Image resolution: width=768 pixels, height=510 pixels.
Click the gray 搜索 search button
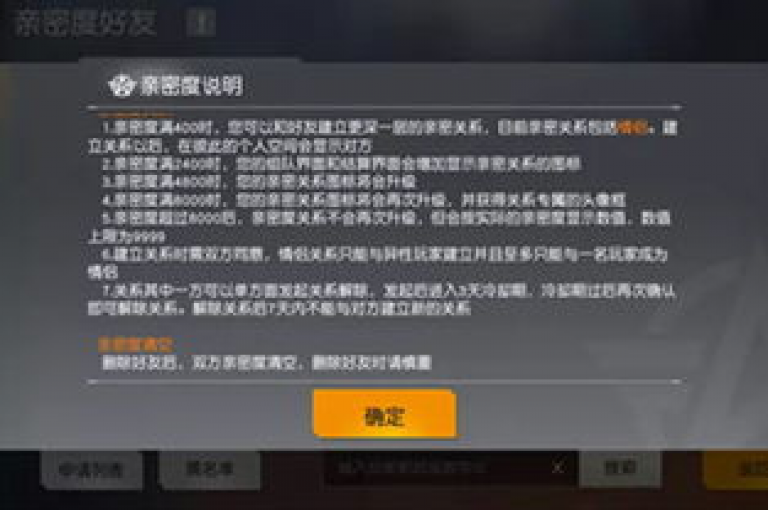[620, 468]
